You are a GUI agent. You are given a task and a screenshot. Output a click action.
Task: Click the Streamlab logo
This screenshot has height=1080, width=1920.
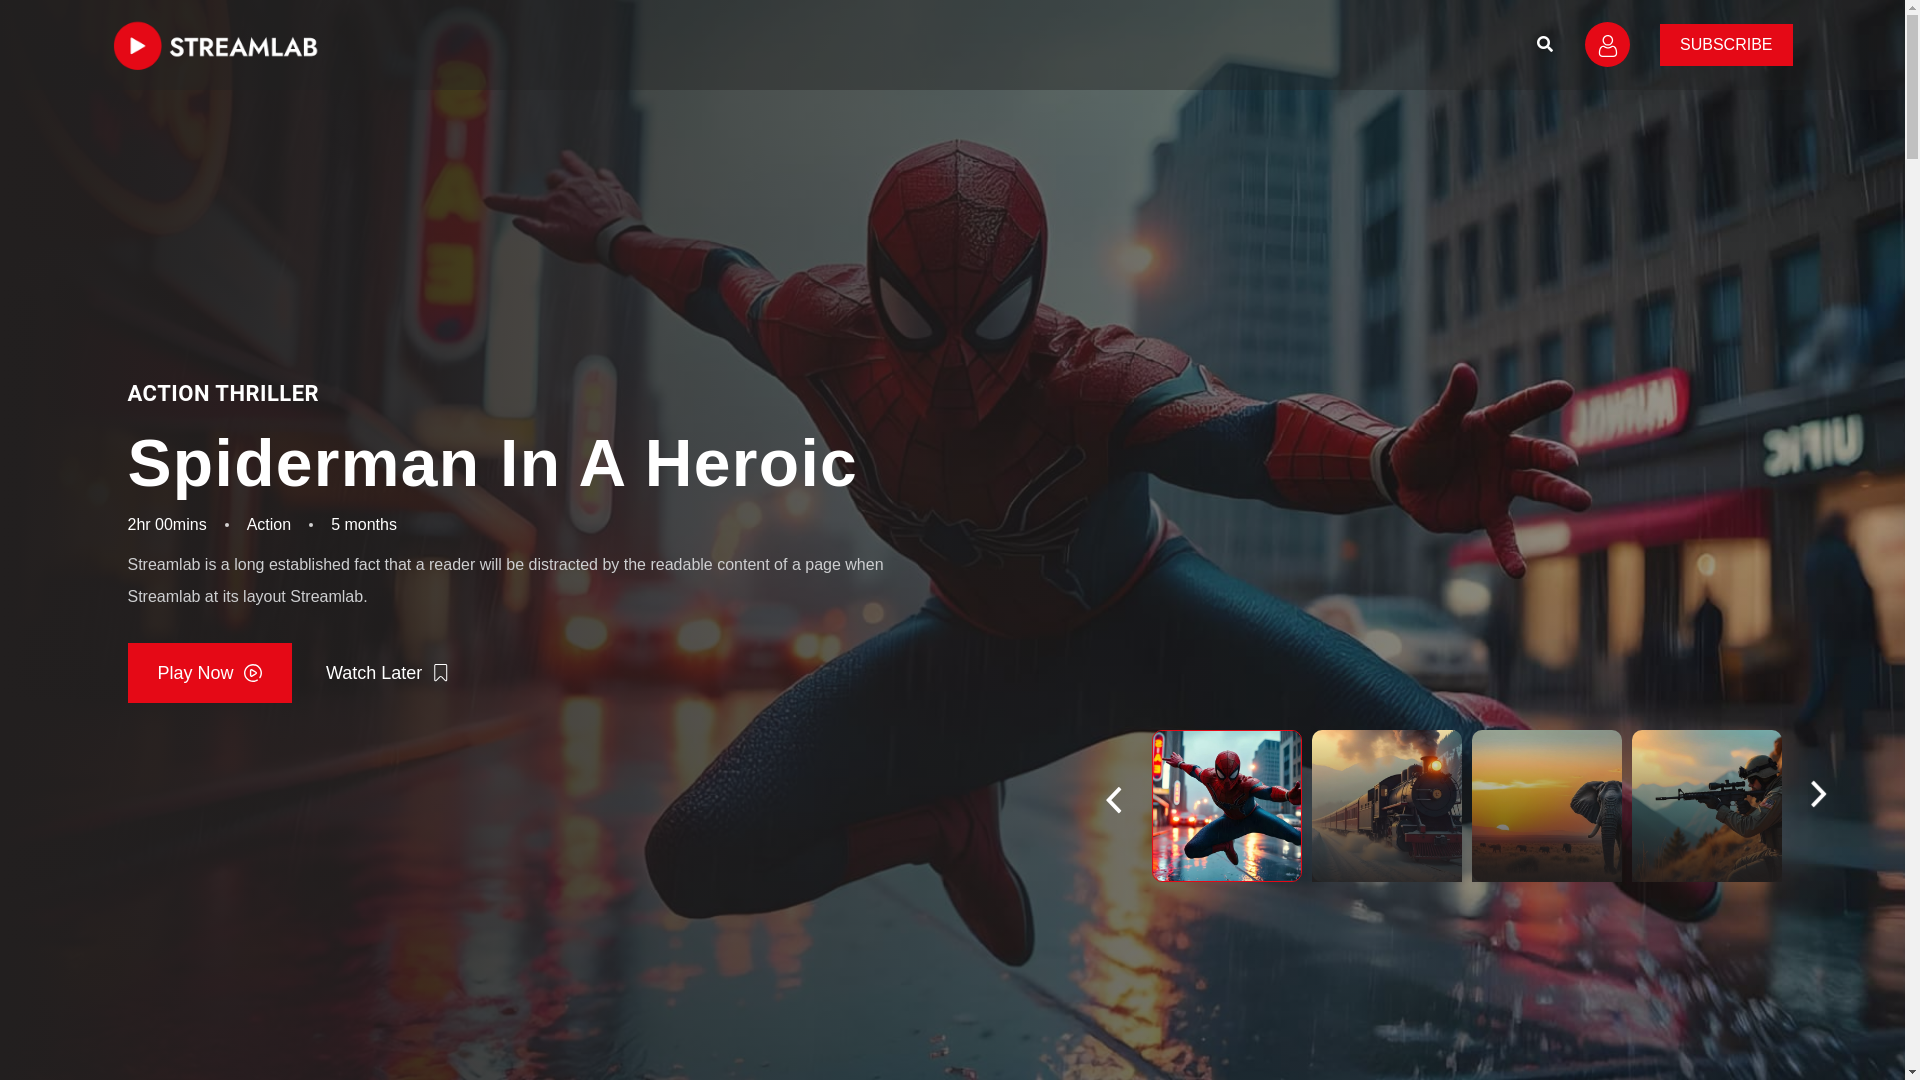tap(215, 45)
